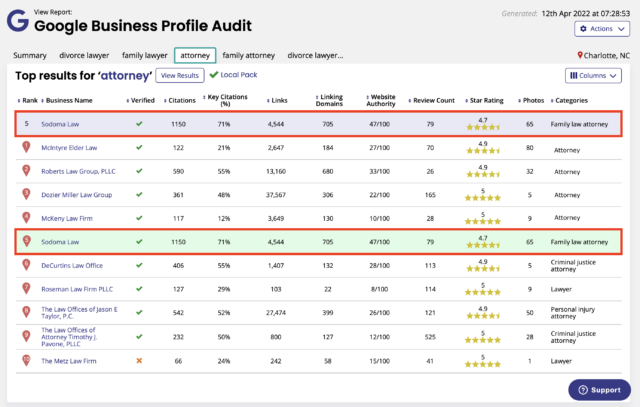The width and height of the screenshot is (640, 407).
Task: Click the G logo icon
Action: tap(18, 22)
